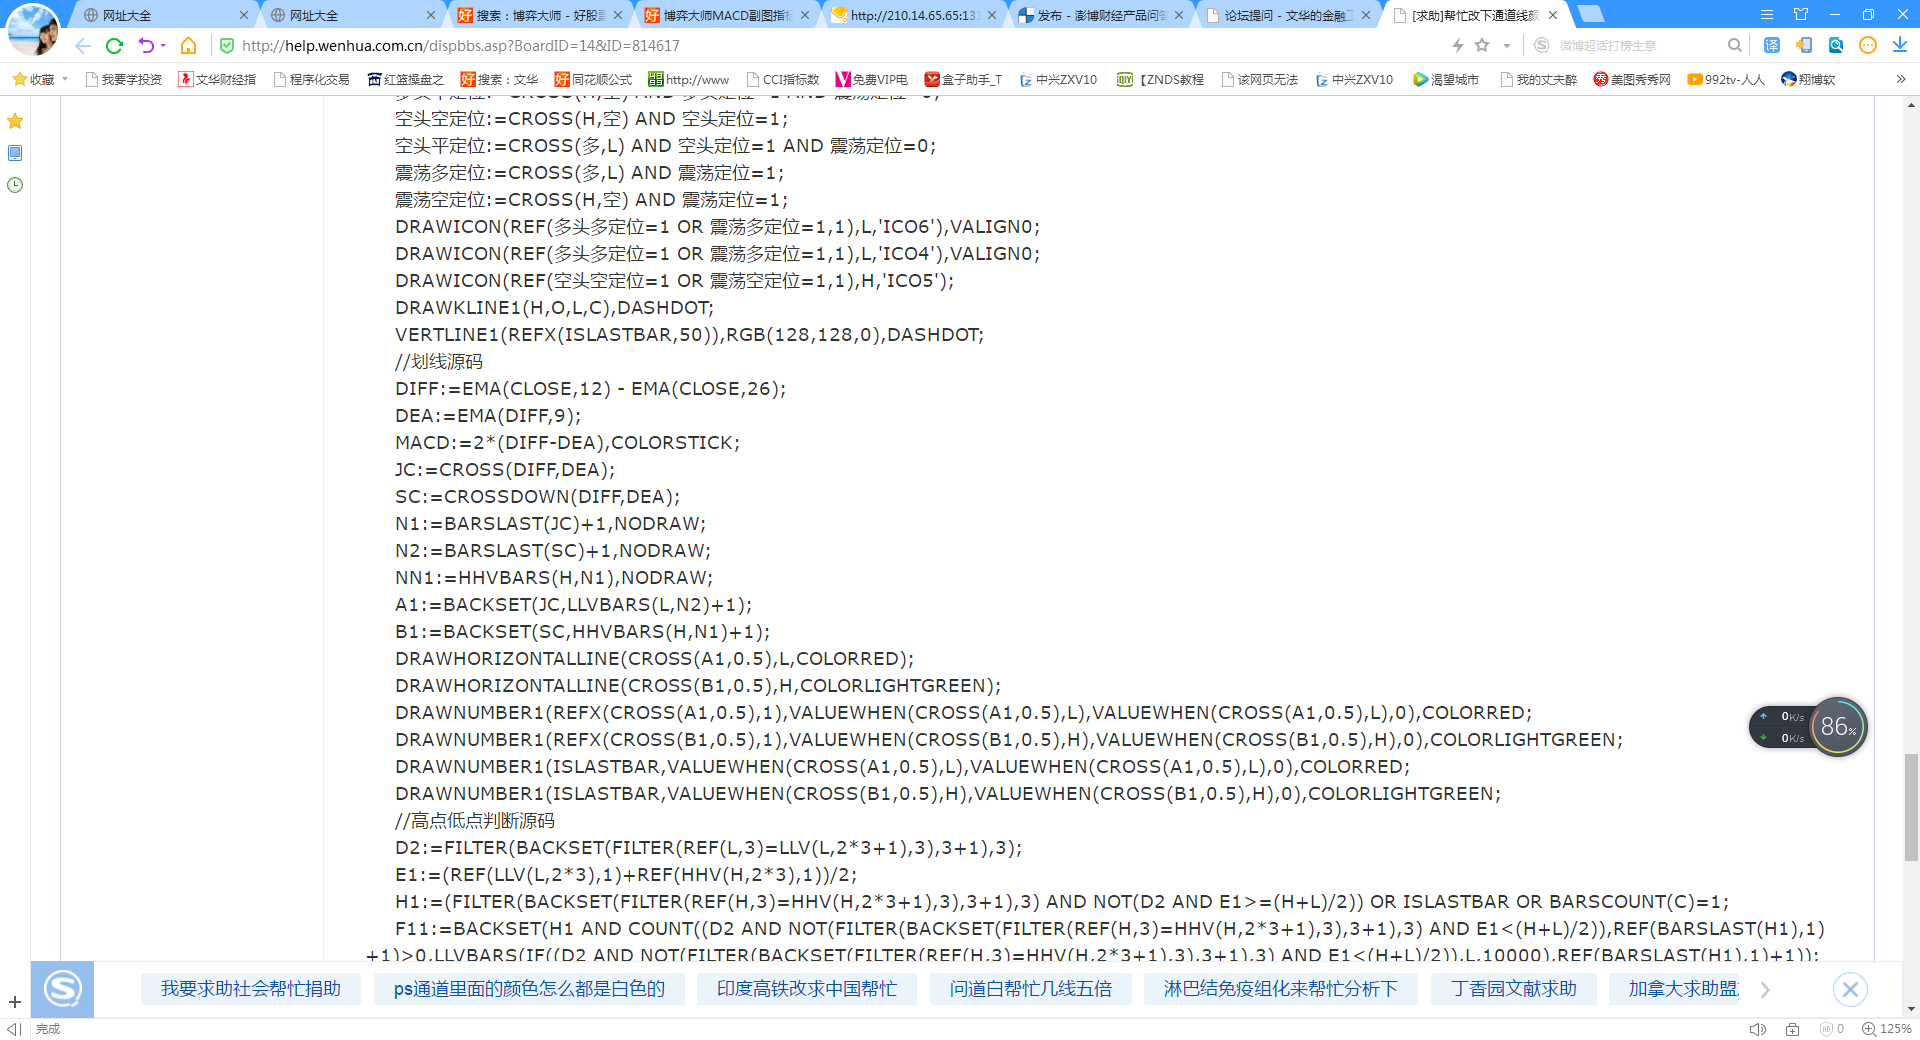Open history clock icon in sidebar
The width and height of the screenshot is (1920, 1040).
click(x=15, y=185)
